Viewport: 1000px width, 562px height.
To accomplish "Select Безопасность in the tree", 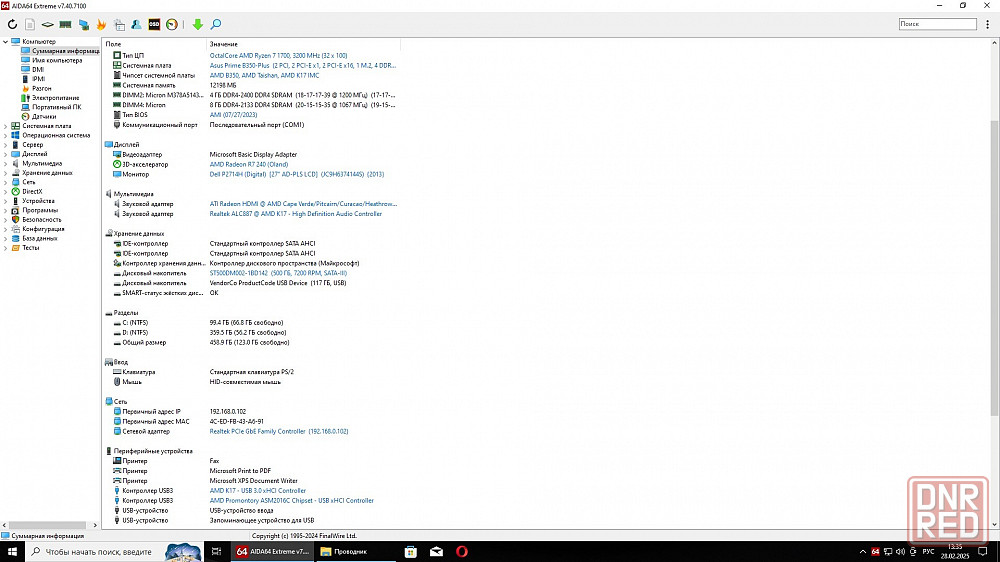I will [42, 219].
